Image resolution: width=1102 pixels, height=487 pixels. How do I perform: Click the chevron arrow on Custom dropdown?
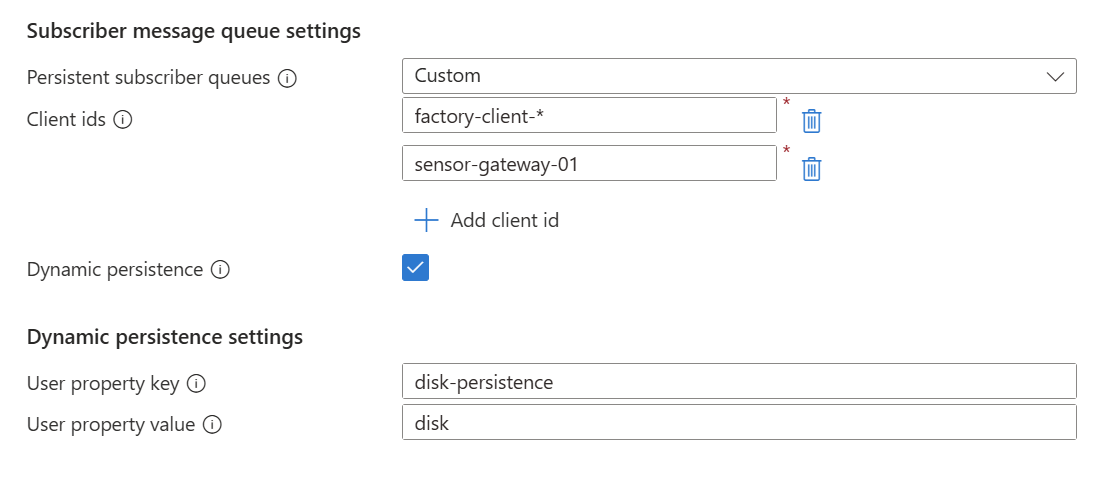point(1054,77)
